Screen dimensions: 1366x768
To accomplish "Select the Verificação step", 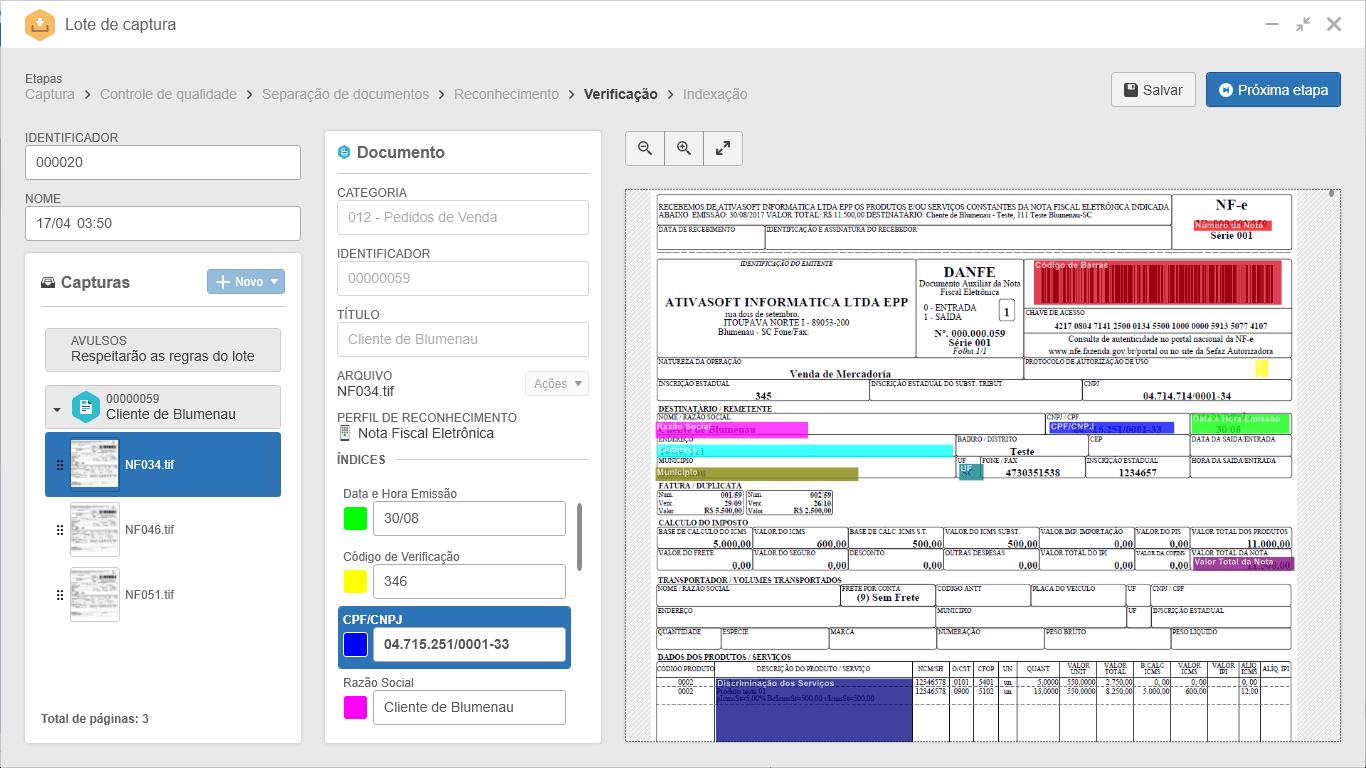I will 621,94.
